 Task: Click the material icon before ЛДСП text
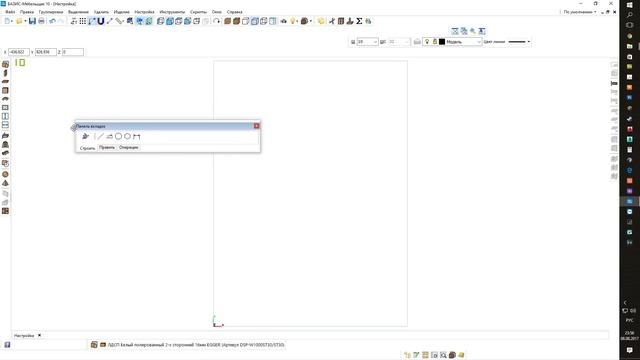tap(103, 345)
